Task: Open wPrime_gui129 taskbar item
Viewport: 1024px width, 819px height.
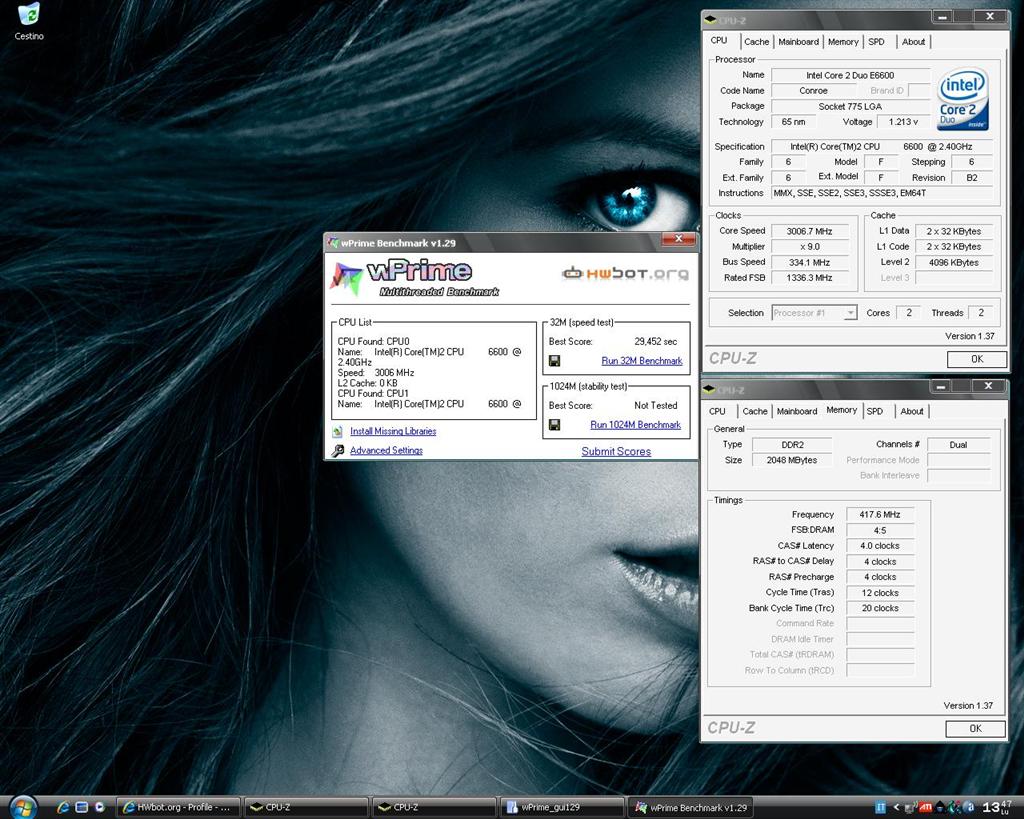Action: [562, 807]
